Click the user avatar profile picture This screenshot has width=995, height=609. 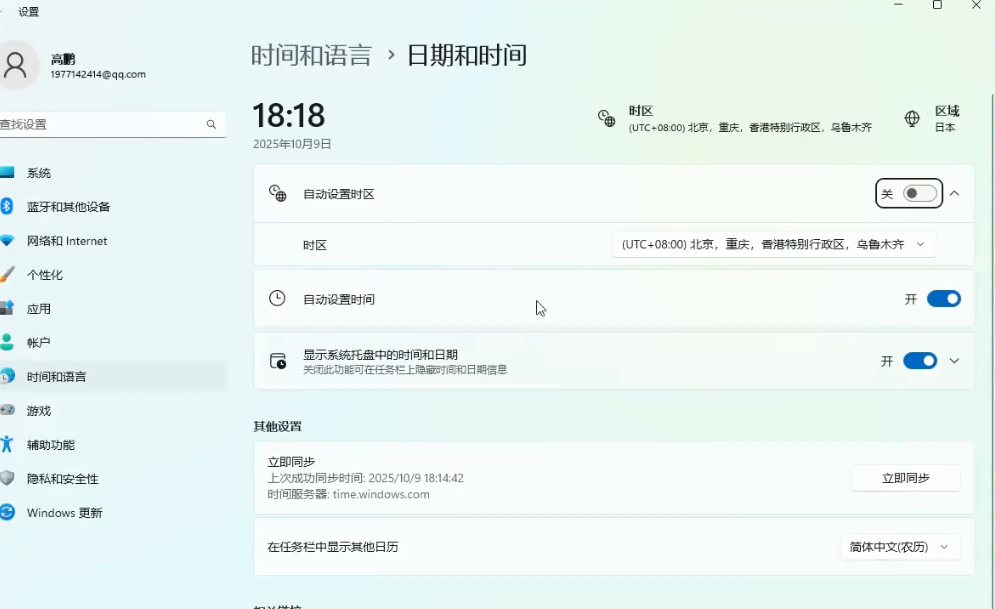coord(16,66)
